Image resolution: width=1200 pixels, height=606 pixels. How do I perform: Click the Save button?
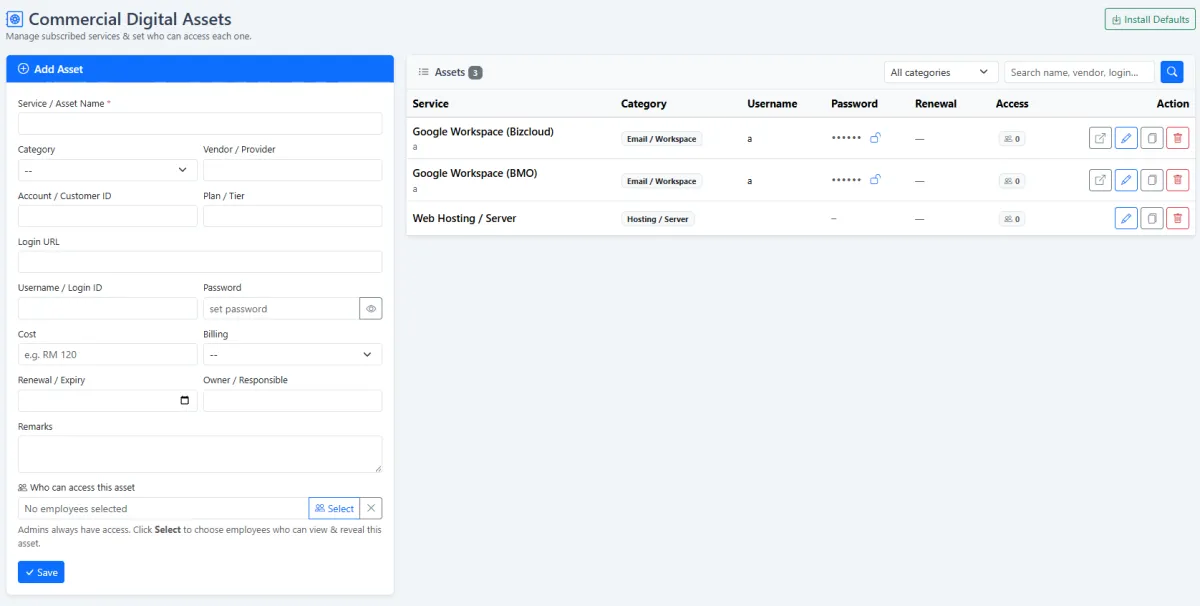point(41,572)
